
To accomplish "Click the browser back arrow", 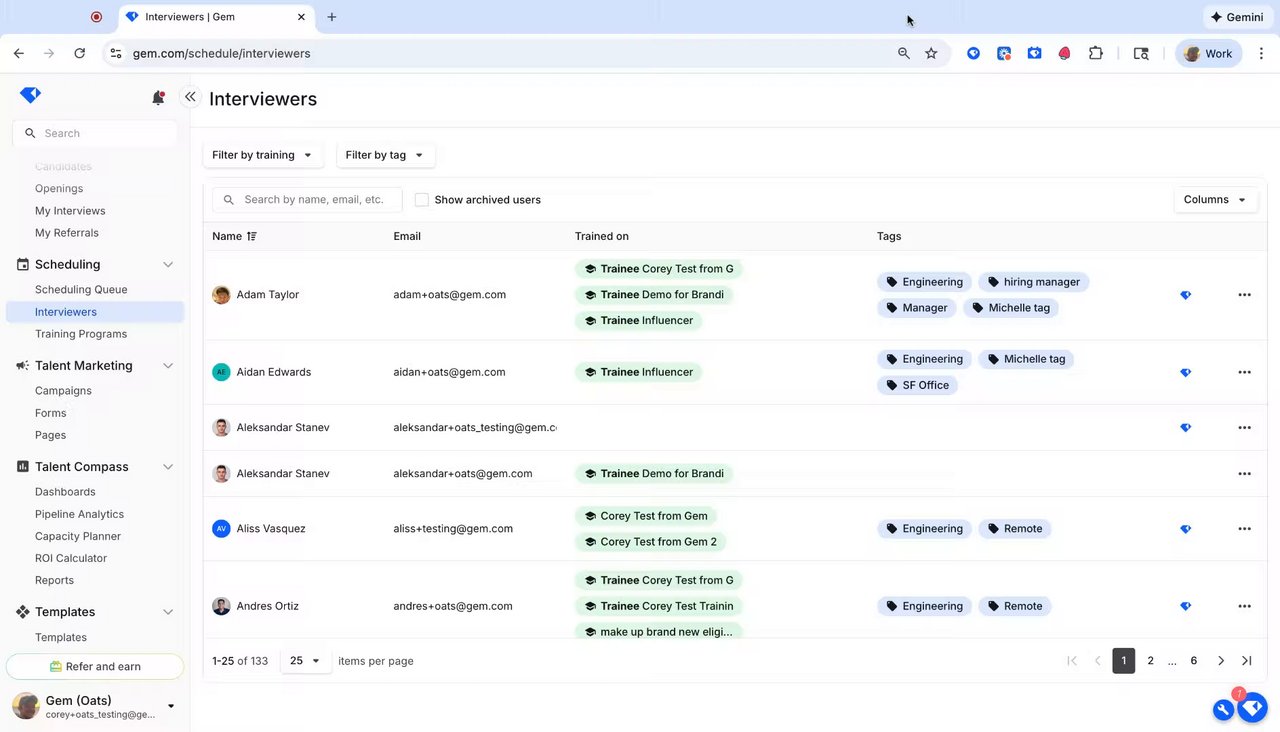I will click(19, 53).
